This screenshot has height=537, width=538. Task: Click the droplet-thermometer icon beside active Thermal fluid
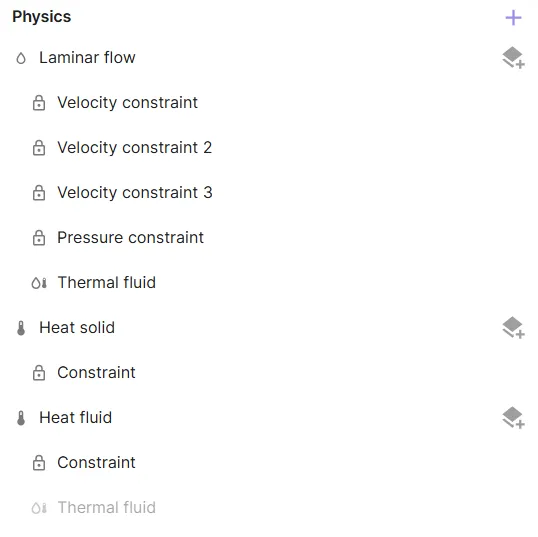(x=39, y=283)
